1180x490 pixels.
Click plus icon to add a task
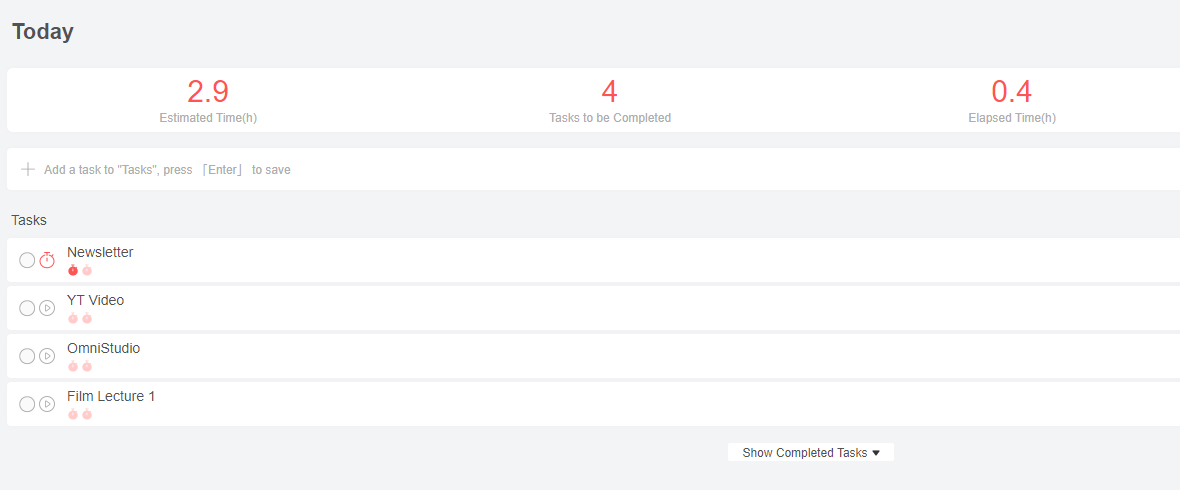click(x=28, y=169)
